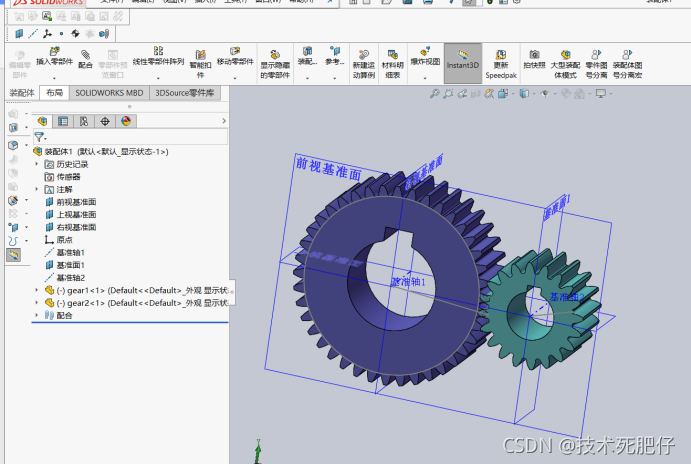This screenshot has height=464, width=691.
Task: Open the DimXpertManager crosshair tab
Action: tap(105, 121)
